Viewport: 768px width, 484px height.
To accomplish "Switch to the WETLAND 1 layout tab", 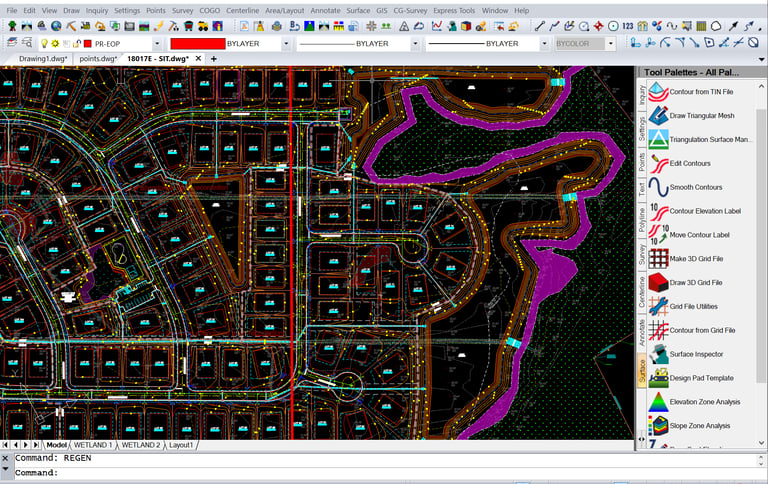I will tap(93, 445).
